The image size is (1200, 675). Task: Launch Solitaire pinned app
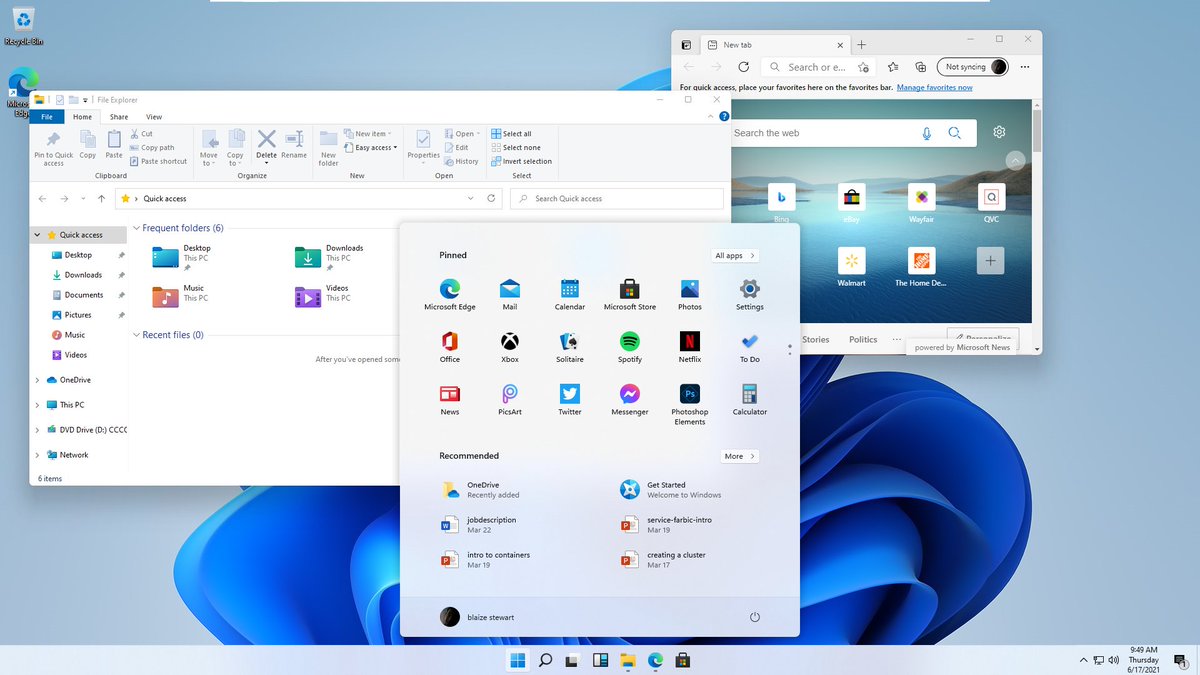(x=570, y=347)
